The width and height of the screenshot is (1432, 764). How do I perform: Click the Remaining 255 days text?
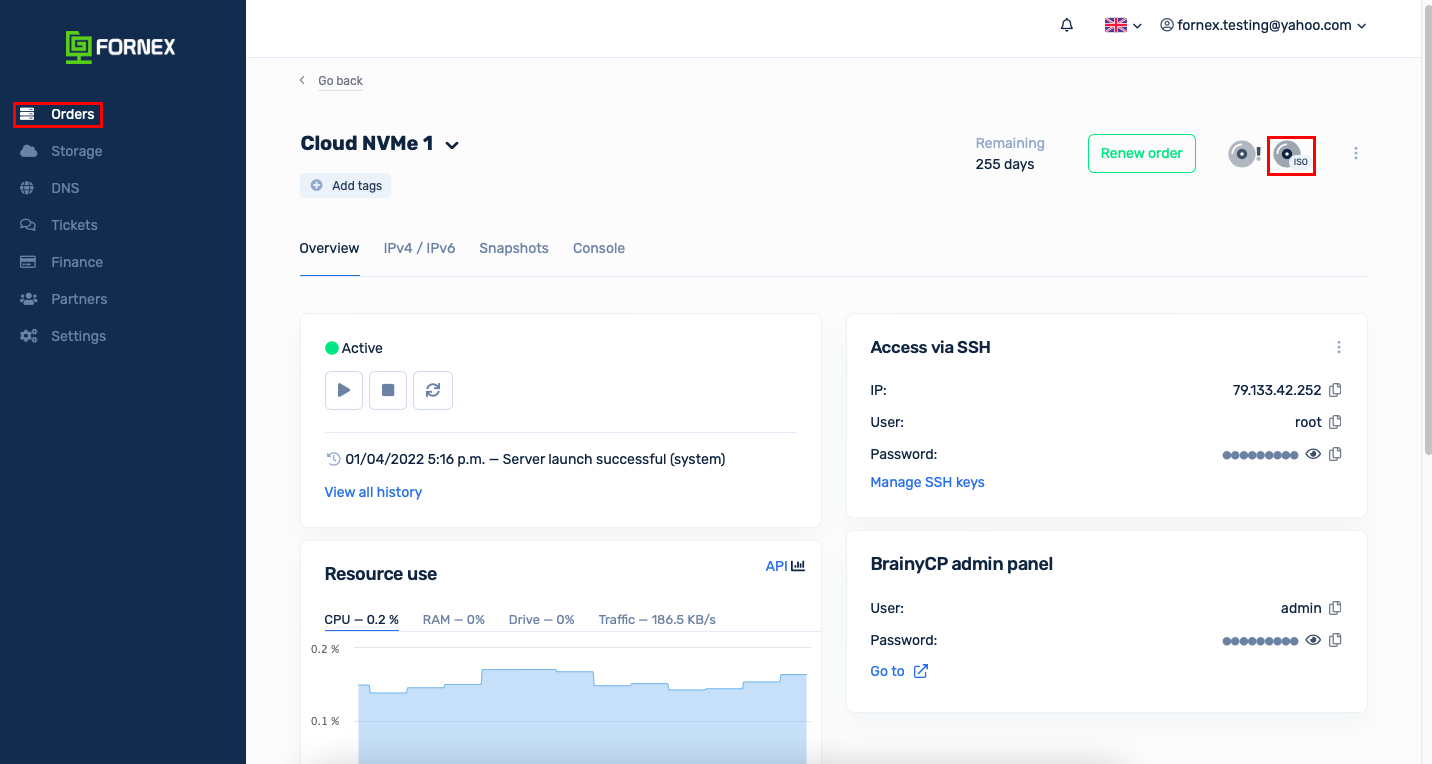(x=1010, y=154)
